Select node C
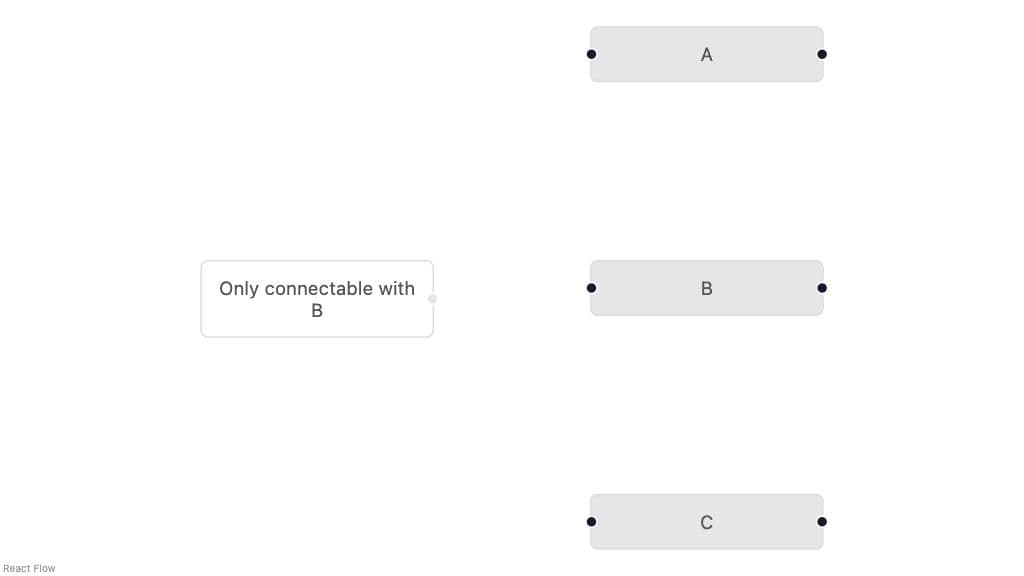The width and height of the screenshot is (1024, 576). point(707,522)
